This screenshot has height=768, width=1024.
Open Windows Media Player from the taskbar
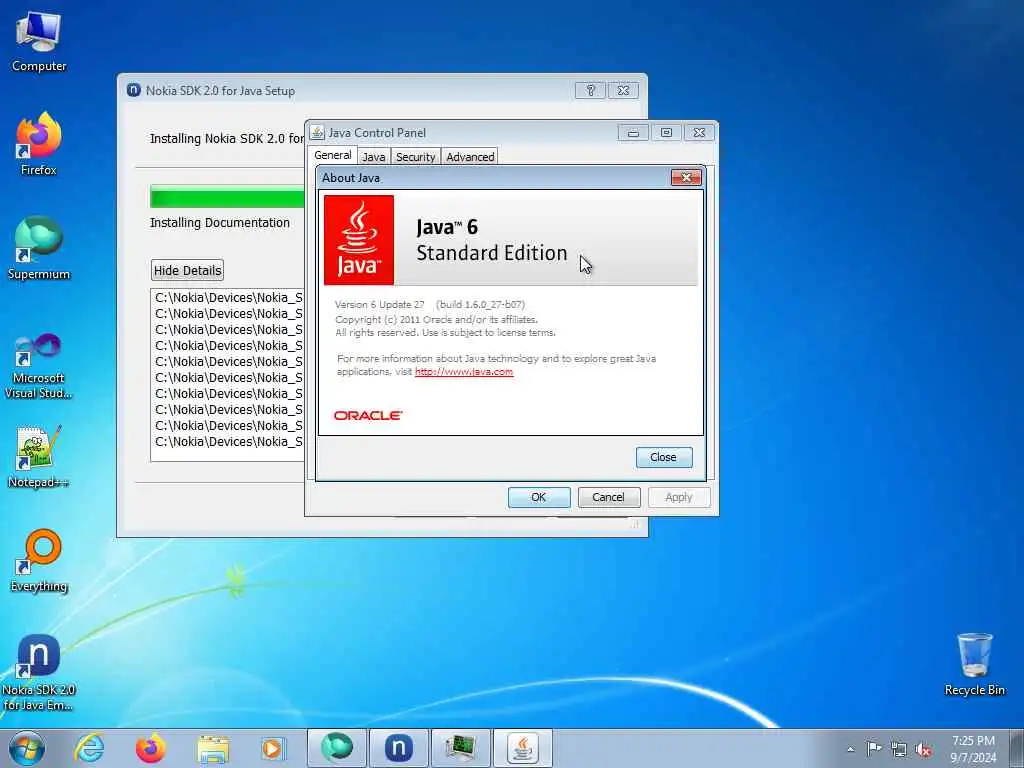point(272,749)
